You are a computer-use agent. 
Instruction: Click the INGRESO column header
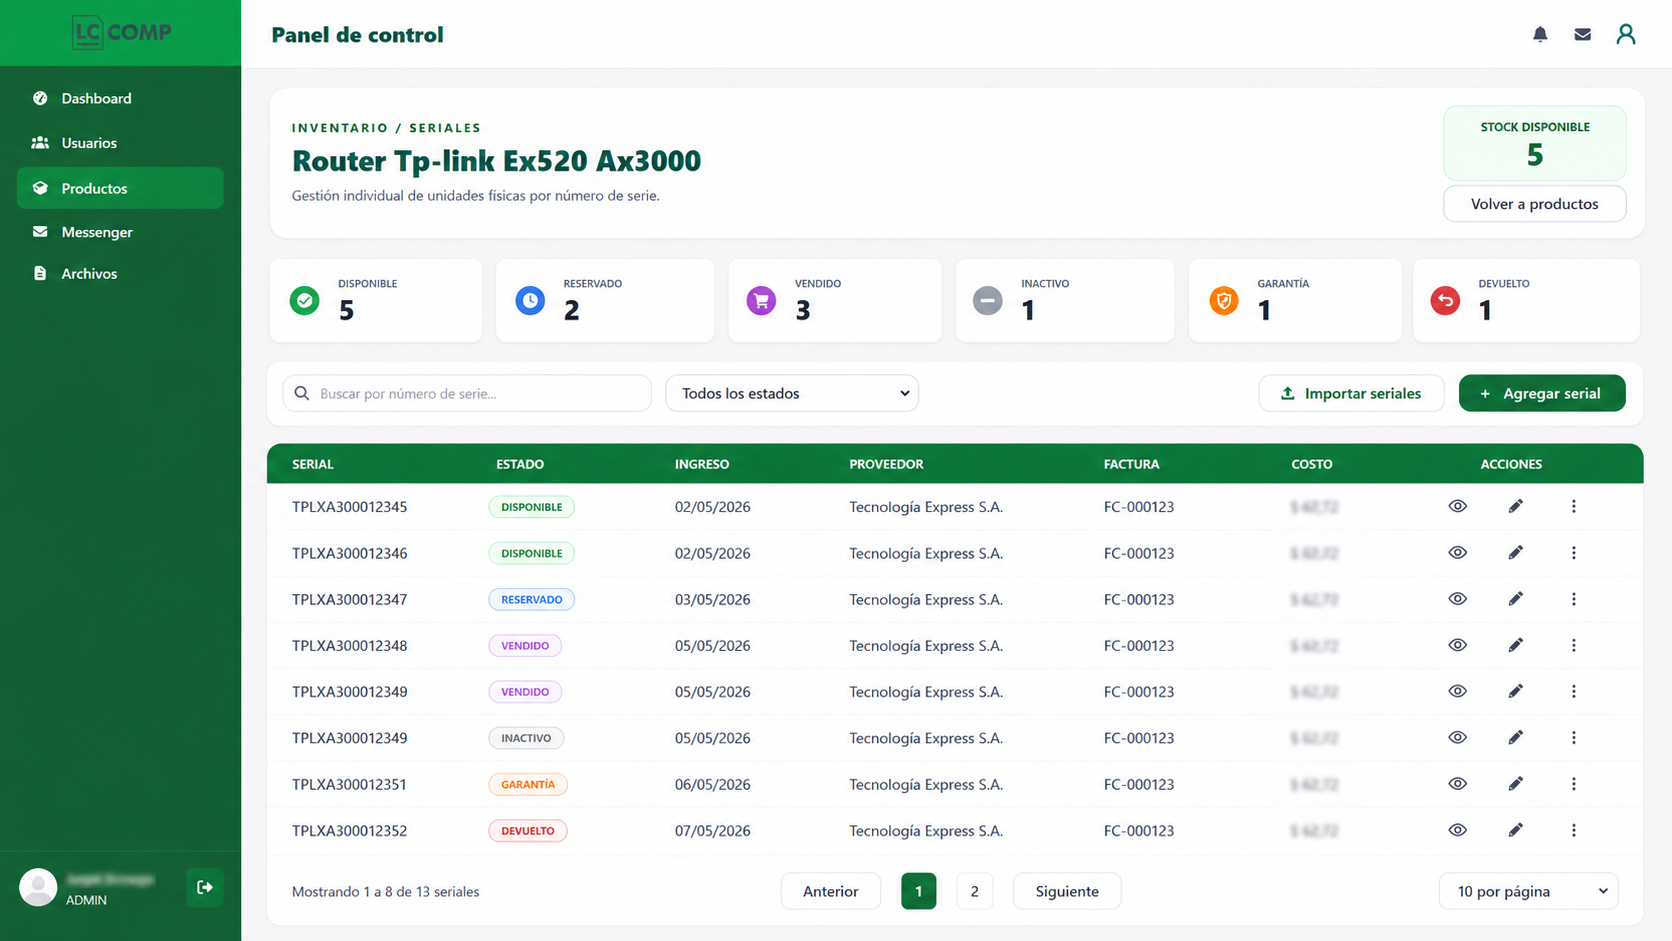702,464
